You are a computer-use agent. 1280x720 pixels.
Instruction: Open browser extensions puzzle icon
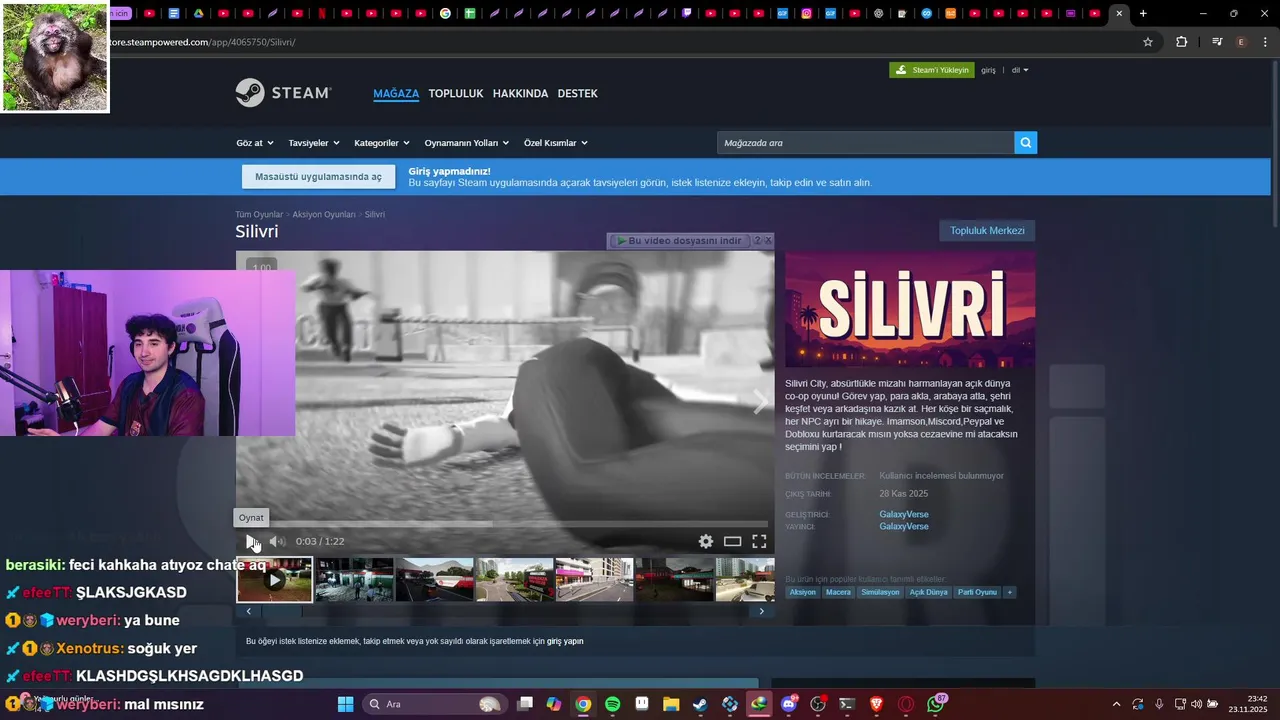1181,42
